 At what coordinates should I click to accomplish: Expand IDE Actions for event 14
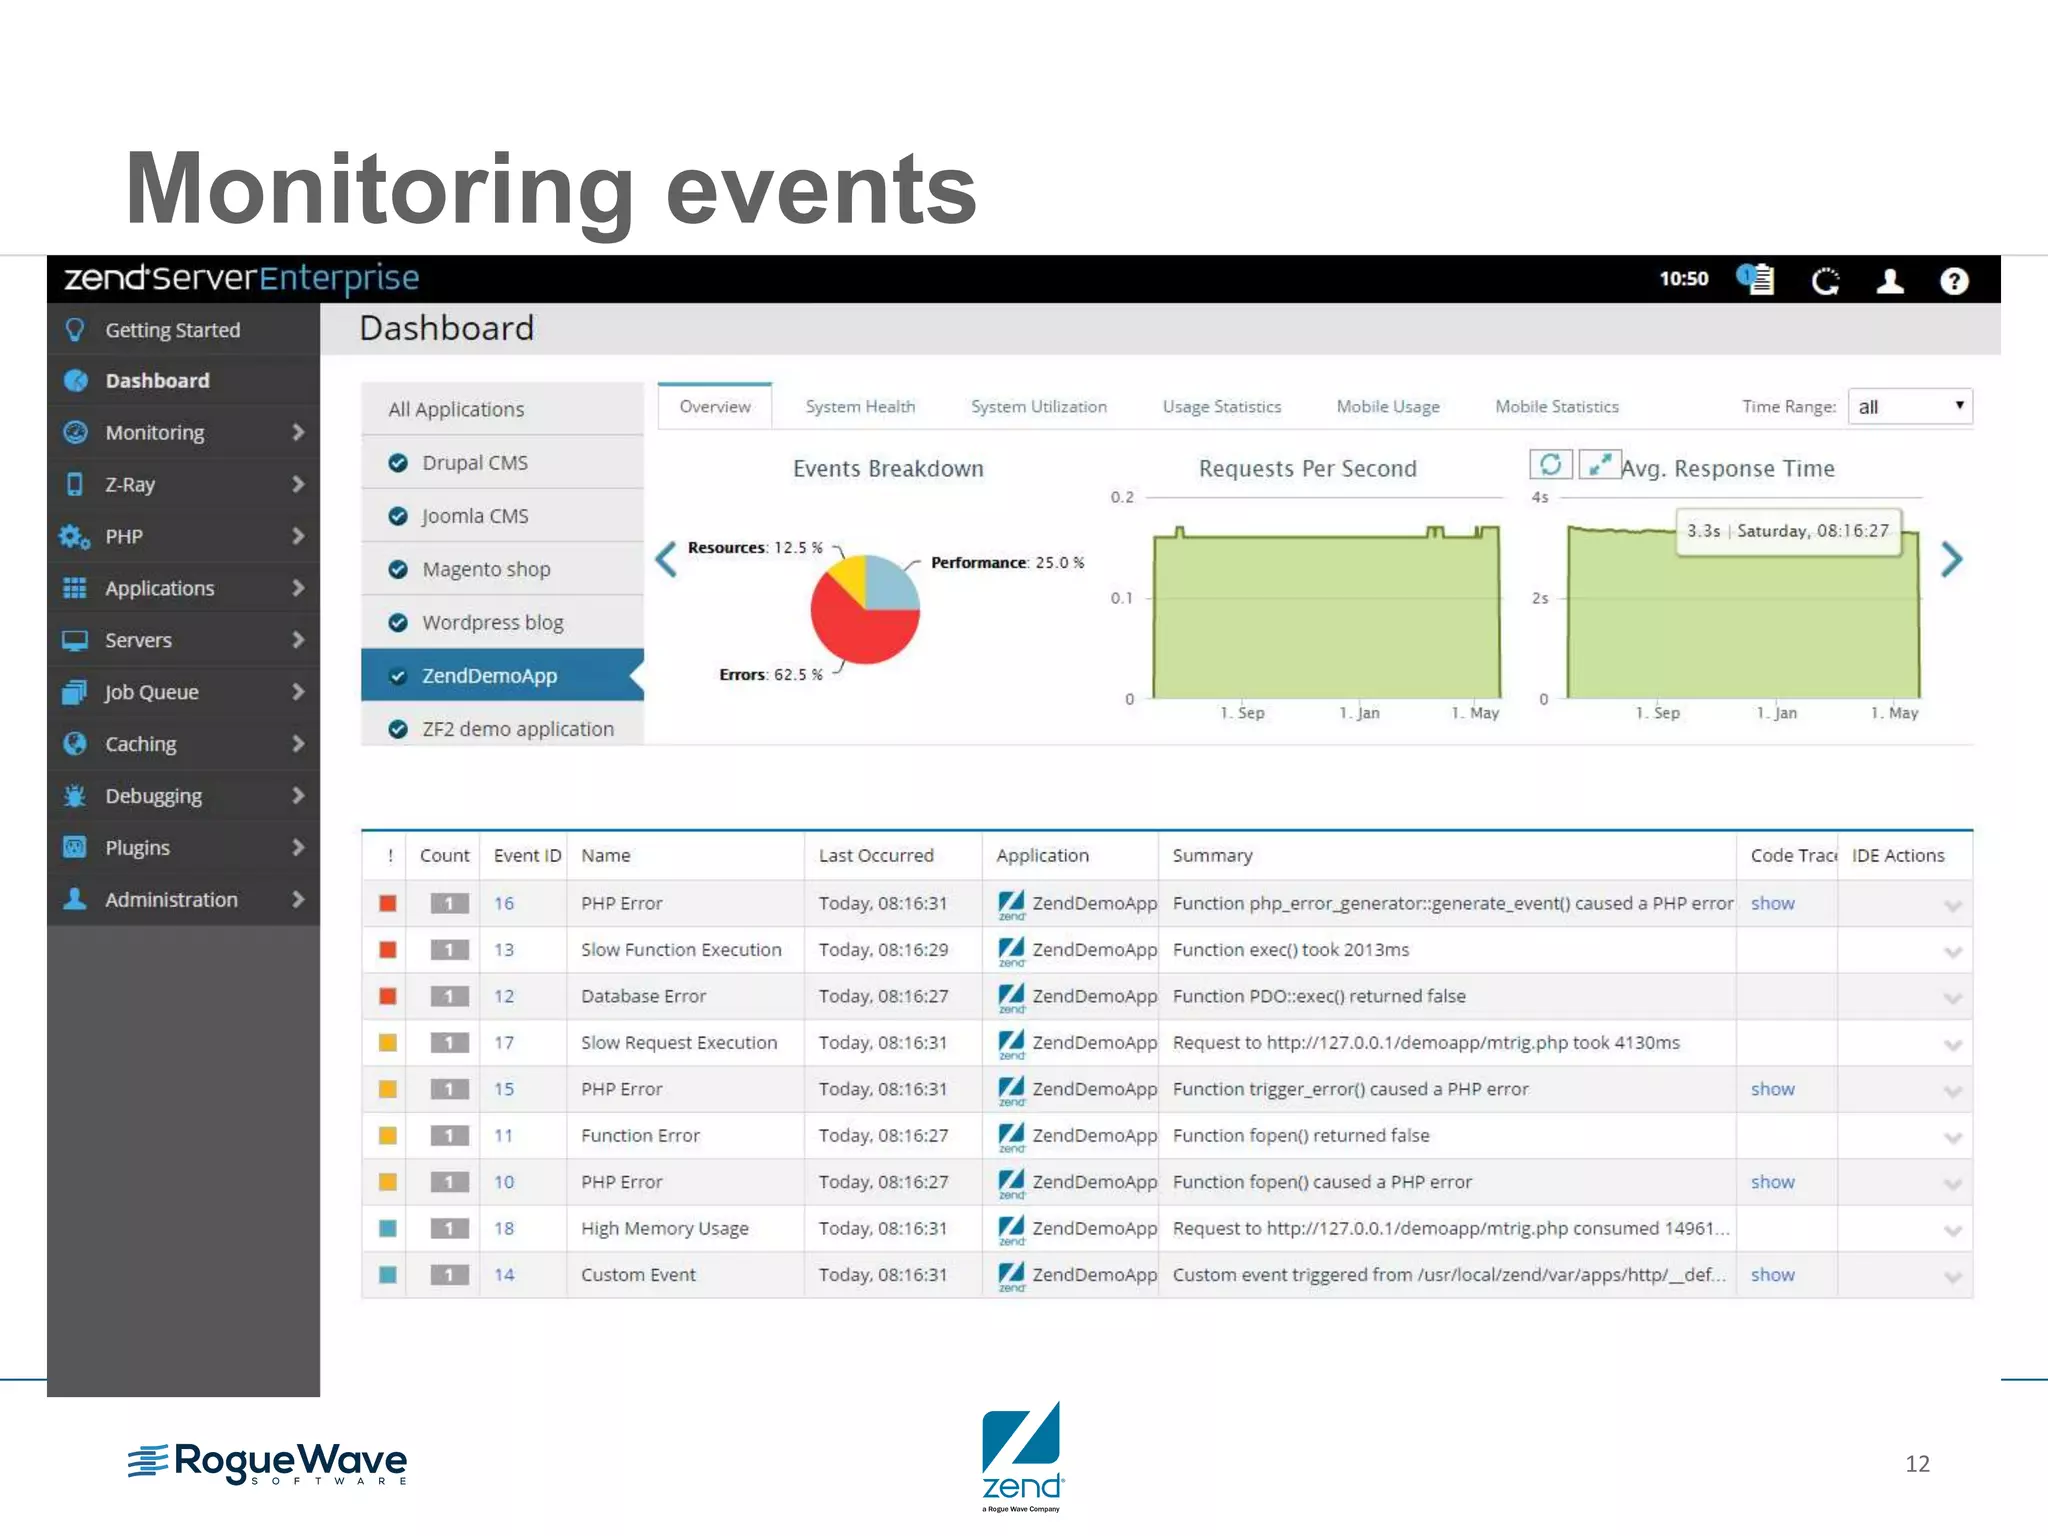pyautogui.click(x=1952, y=1277)
